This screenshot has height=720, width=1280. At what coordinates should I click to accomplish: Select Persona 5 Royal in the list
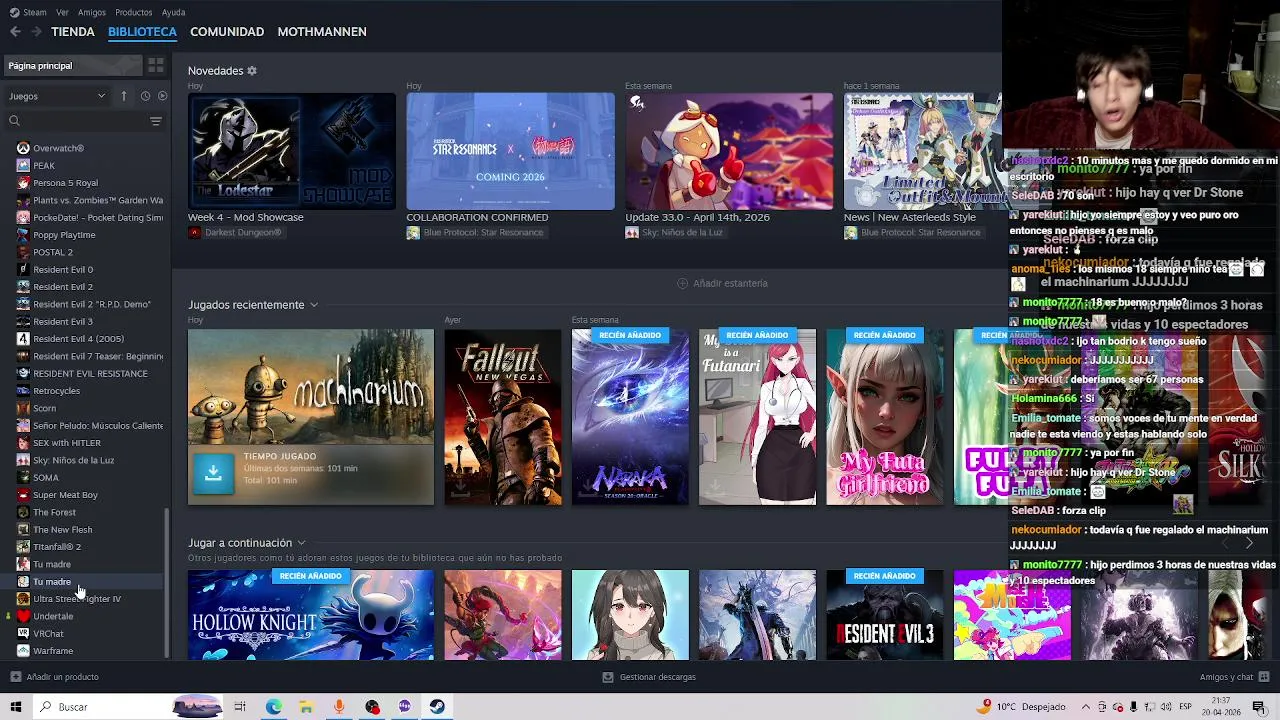(66, 183)
